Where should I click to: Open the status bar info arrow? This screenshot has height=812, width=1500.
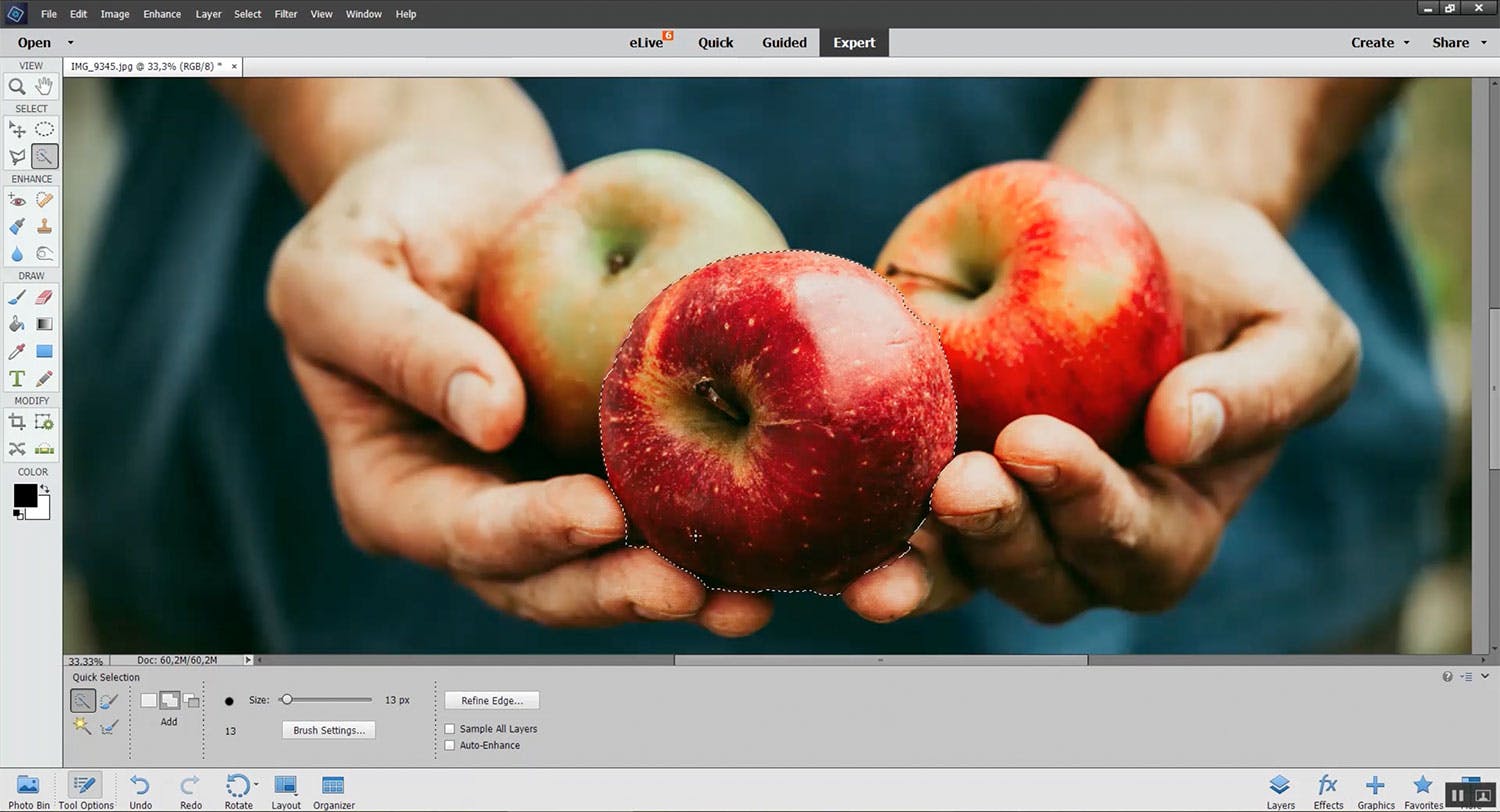coord(249,660)
